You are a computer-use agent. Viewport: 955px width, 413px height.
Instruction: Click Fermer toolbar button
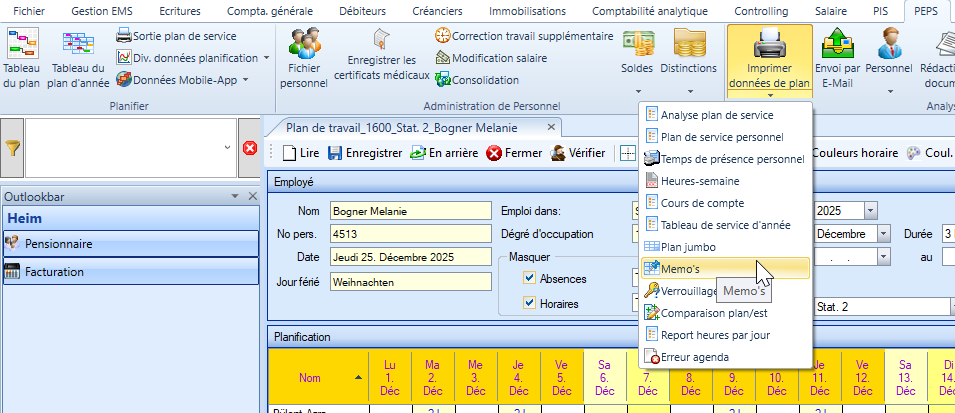[514, 154]
